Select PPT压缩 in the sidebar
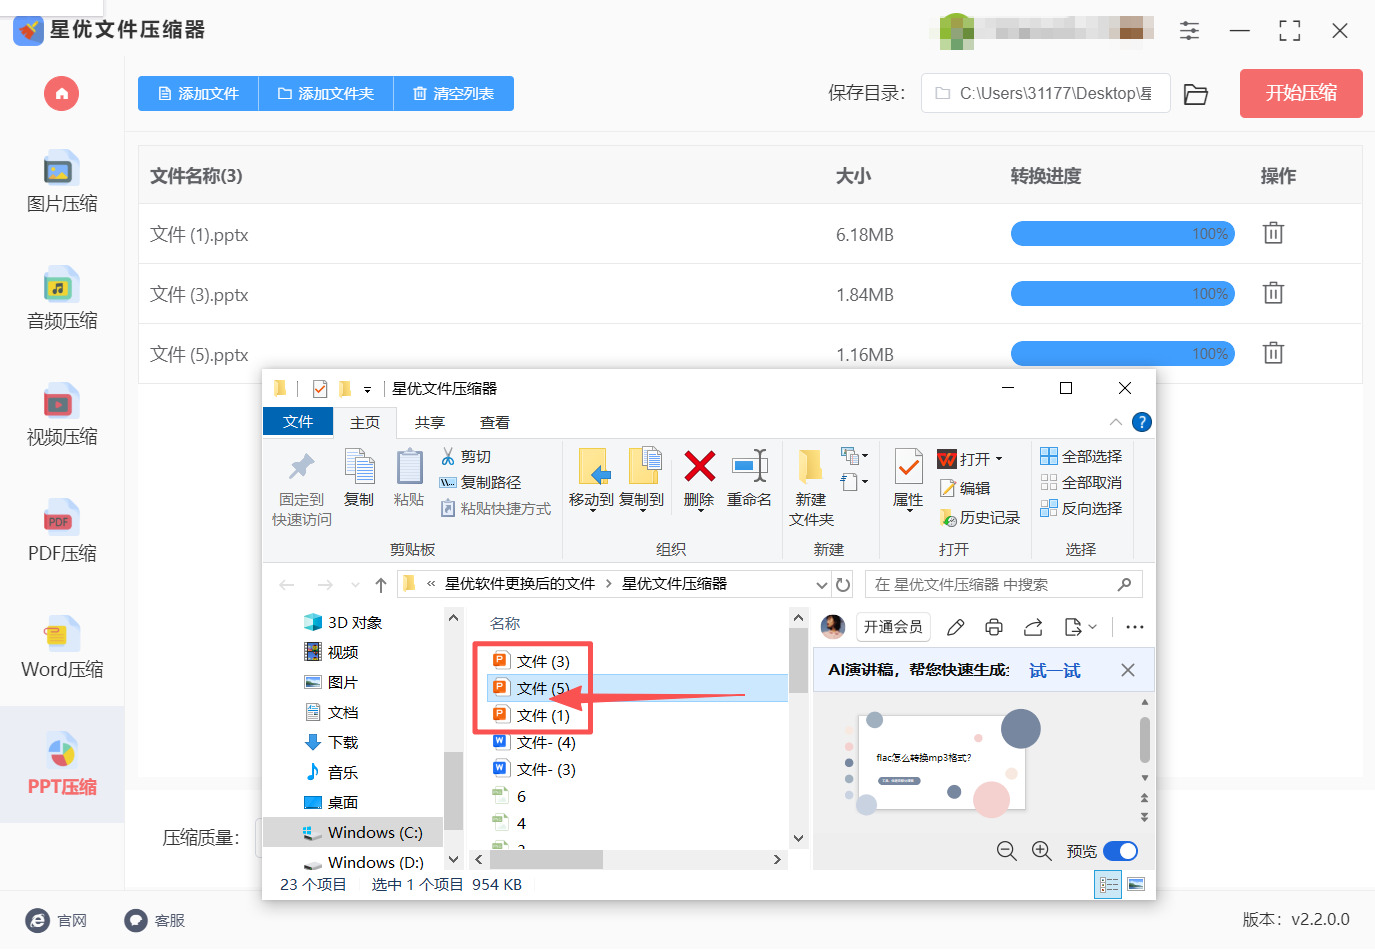This screenshot has width=1375, height=950. (62, 765)
